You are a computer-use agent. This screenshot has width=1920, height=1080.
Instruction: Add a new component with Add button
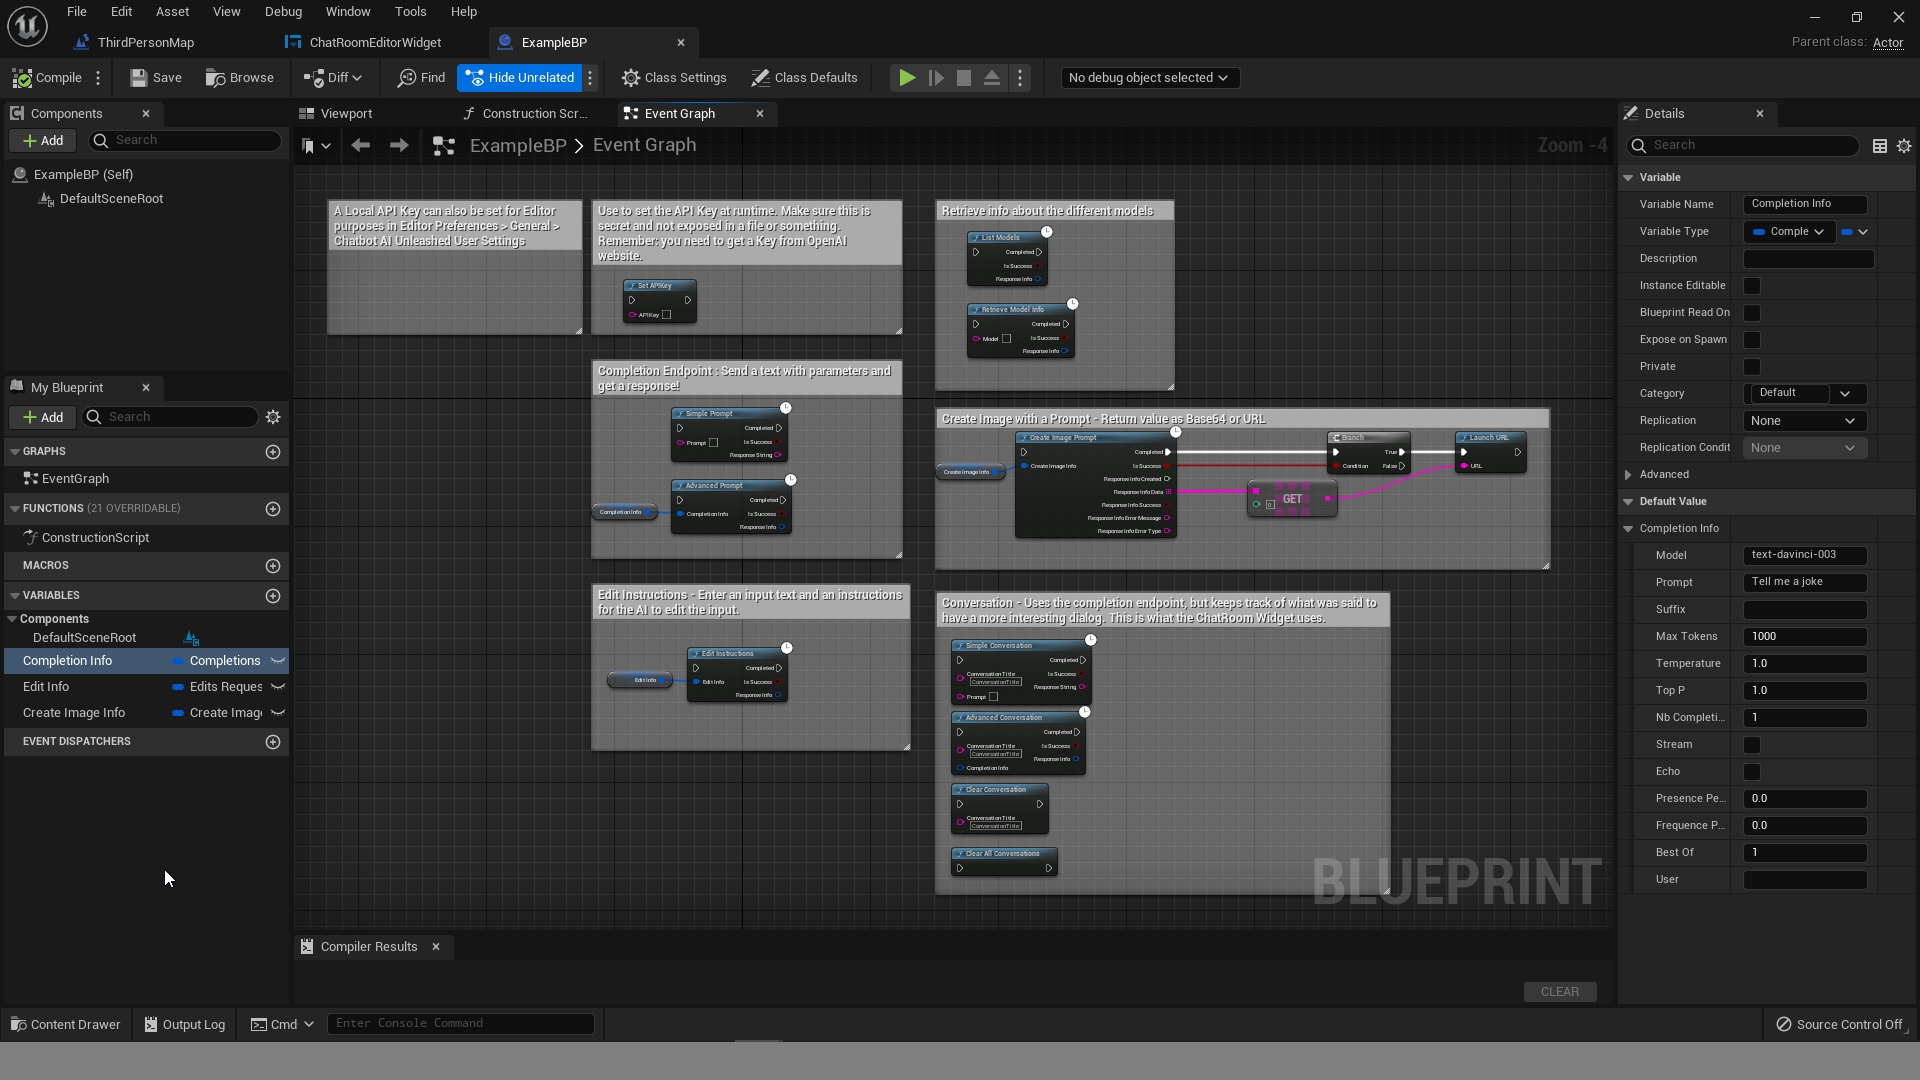point(43,140)
